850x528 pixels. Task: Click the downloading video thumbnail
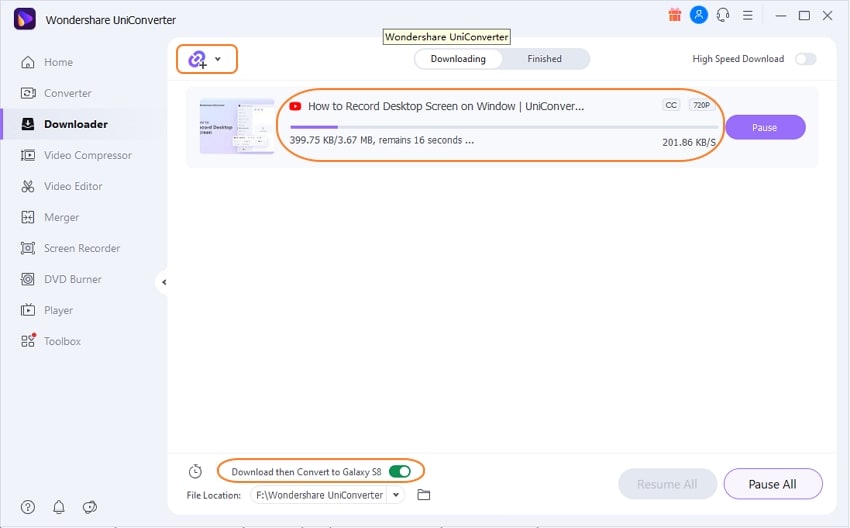(236, 127)
